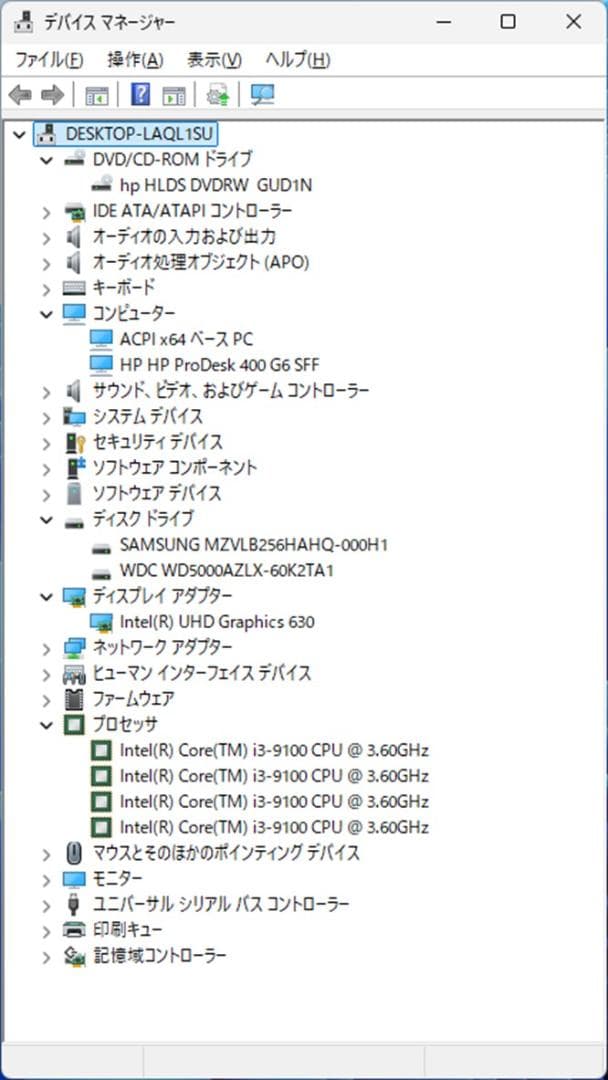Click the show/hide action pane icon
The width and height of the screenshot is (608, 1080).
point(174,95)
